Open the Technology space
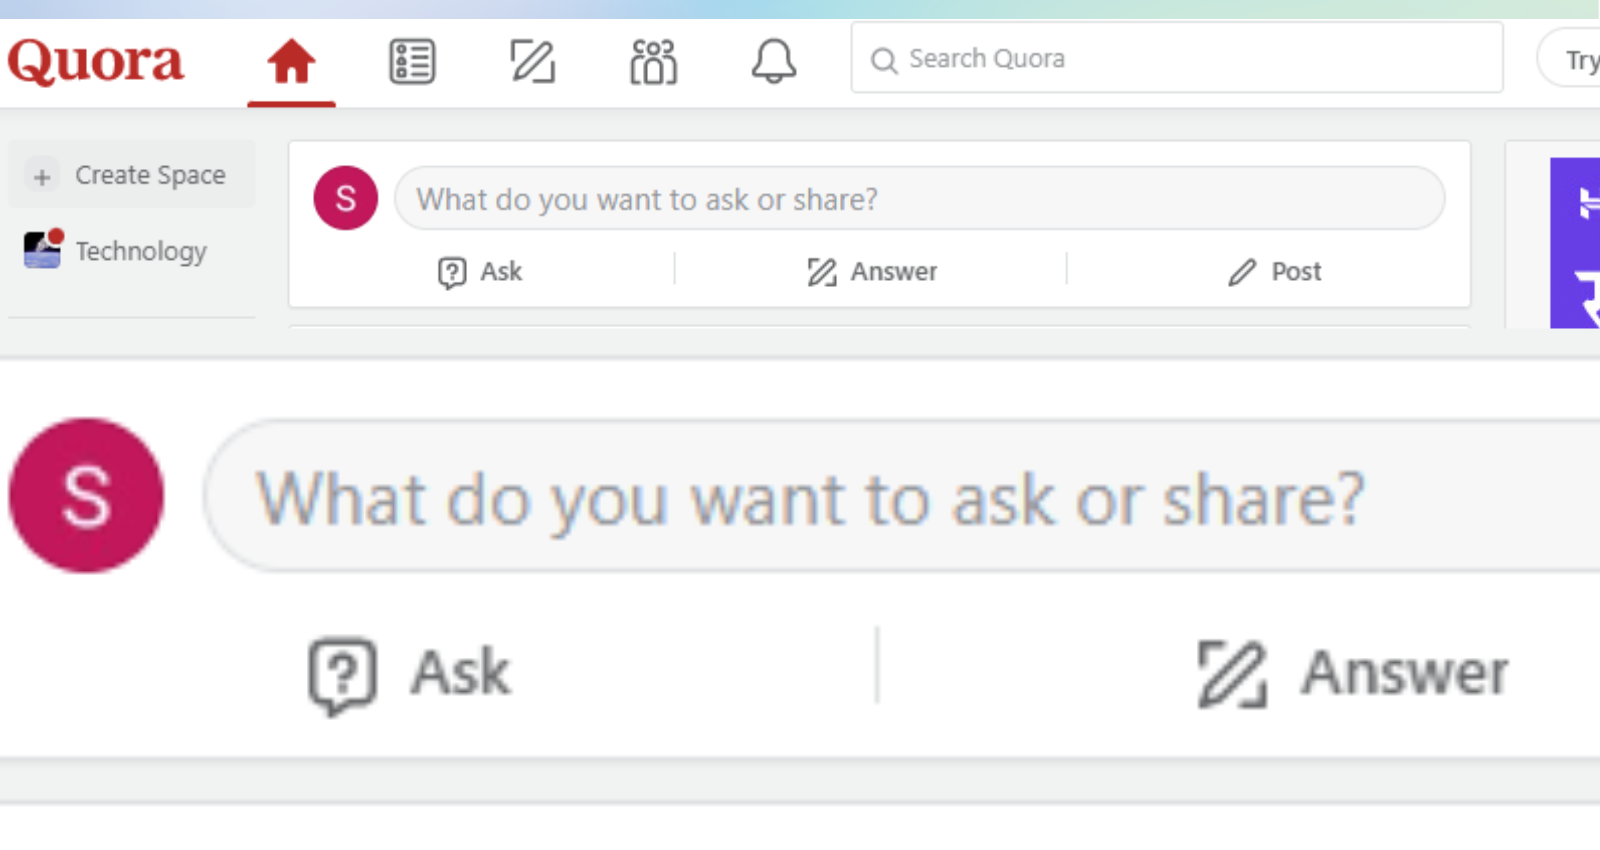The height and width of the screenshot is (850, 1600). [140, 251]
